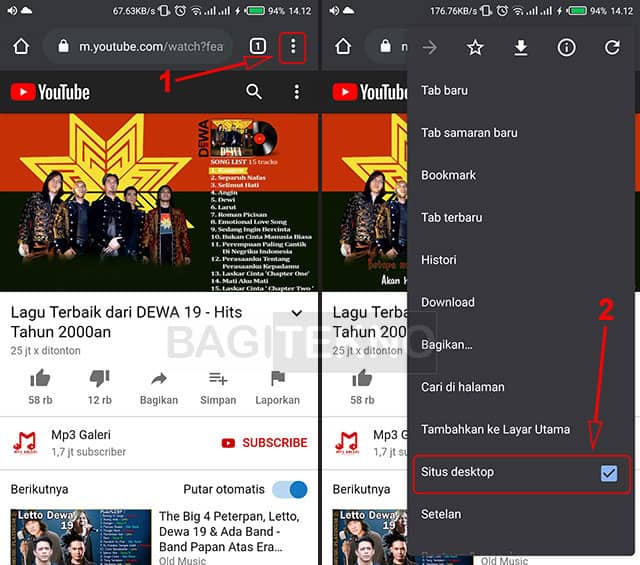Tap the lock icon beside m.youtube.com
The width and height of the screenshot is (640, 565).
63,46
